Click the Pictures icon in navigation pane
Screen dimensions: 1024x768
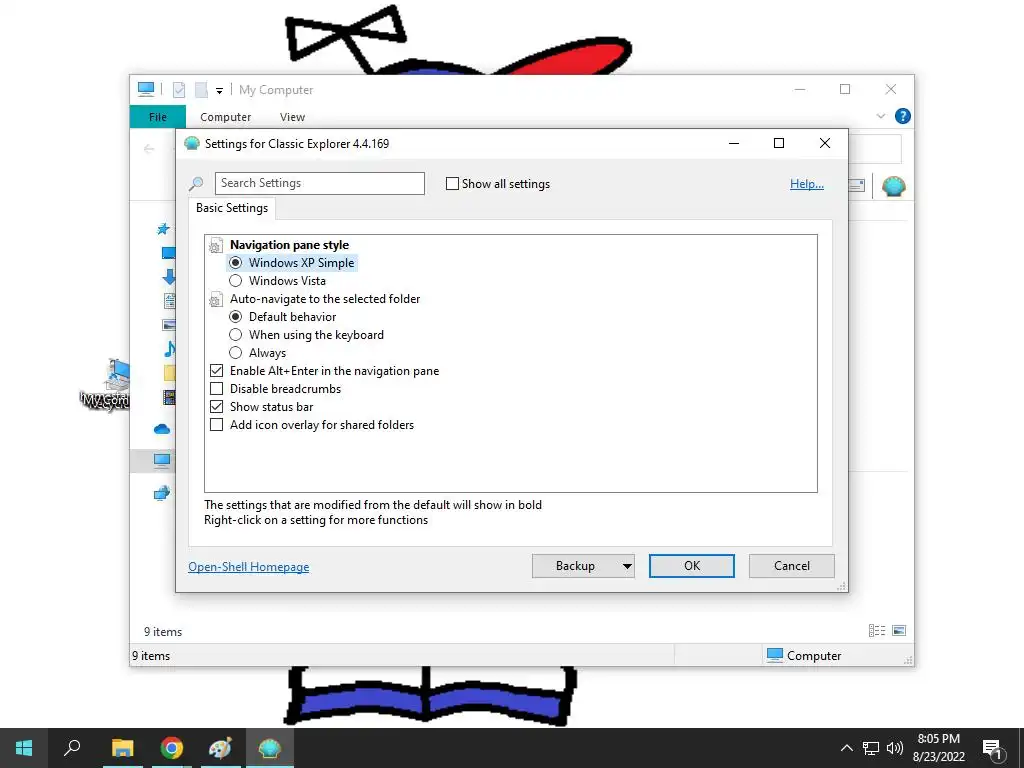coord(168,325)
